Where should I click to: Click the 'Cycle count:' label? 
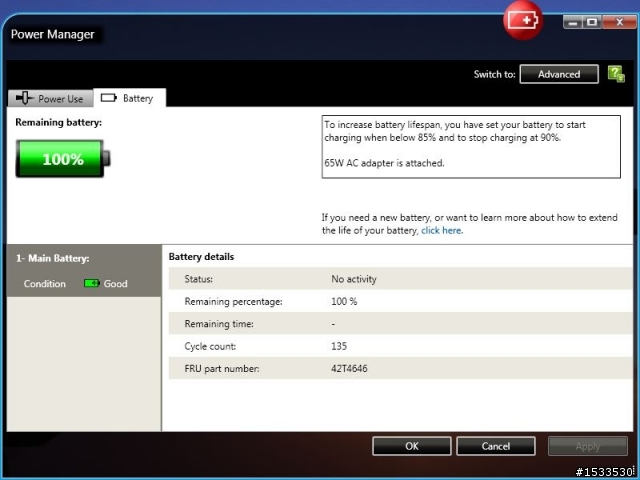tap(210, 347)
